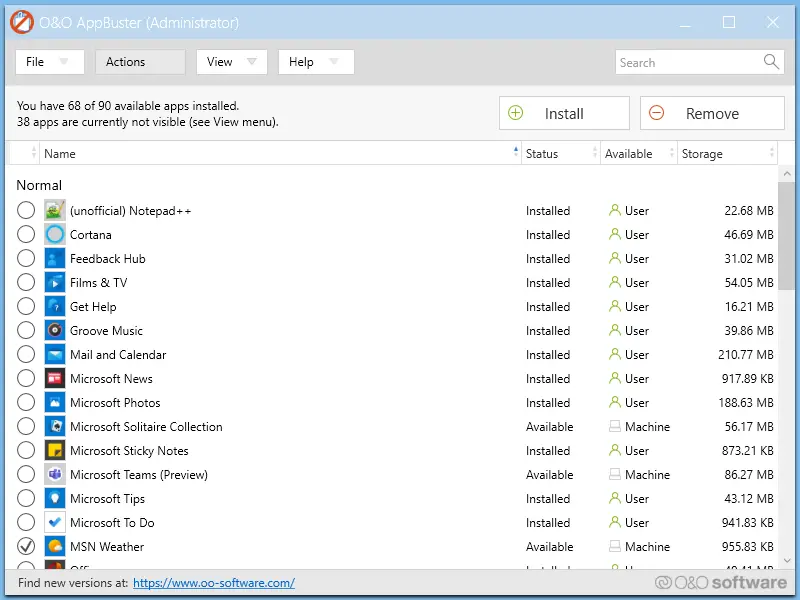
Task: Tick the Feedback Hub checkbox
Action: tap(26, 258)
